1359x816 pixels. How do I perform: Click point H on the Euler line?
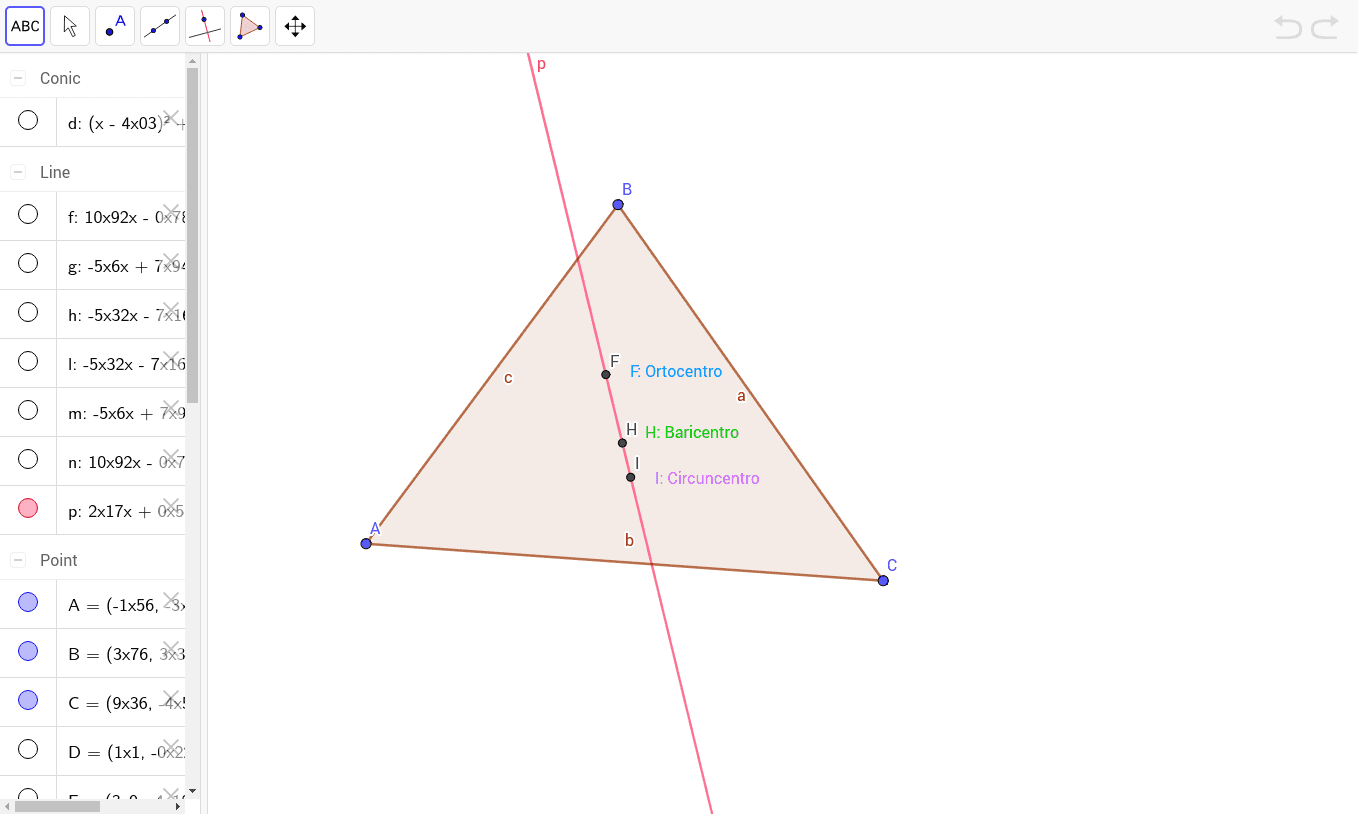point(622,443)
